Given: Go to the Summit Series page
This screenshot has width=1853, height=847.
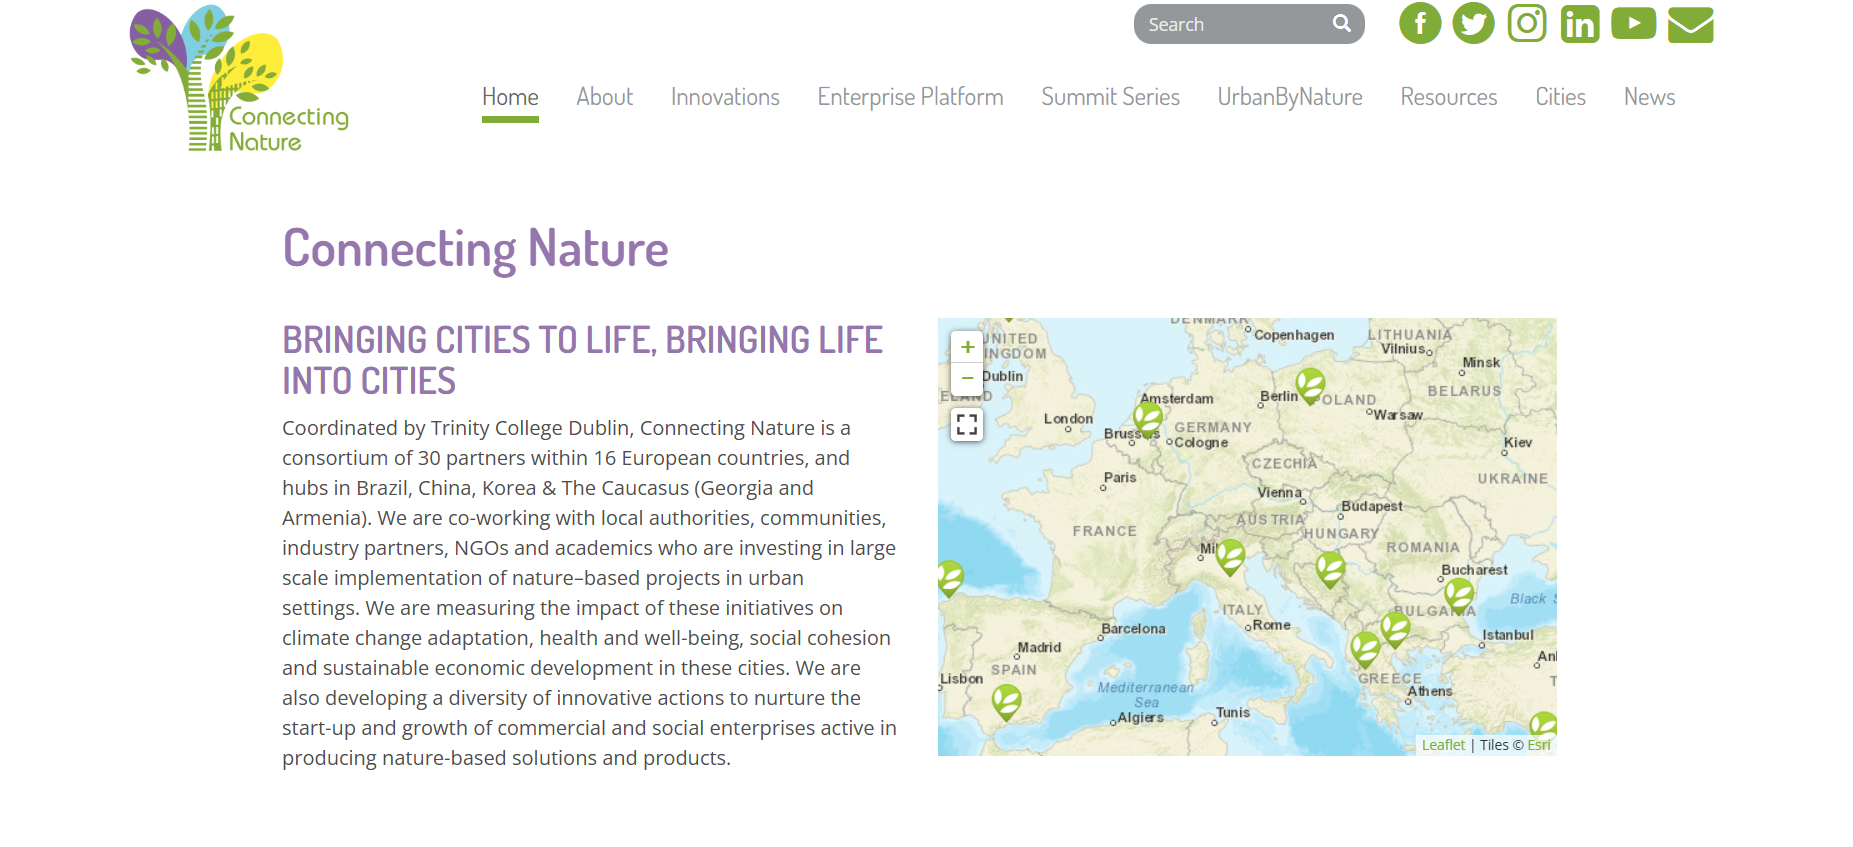Looking at the screenshot, I should (1110, 97).
